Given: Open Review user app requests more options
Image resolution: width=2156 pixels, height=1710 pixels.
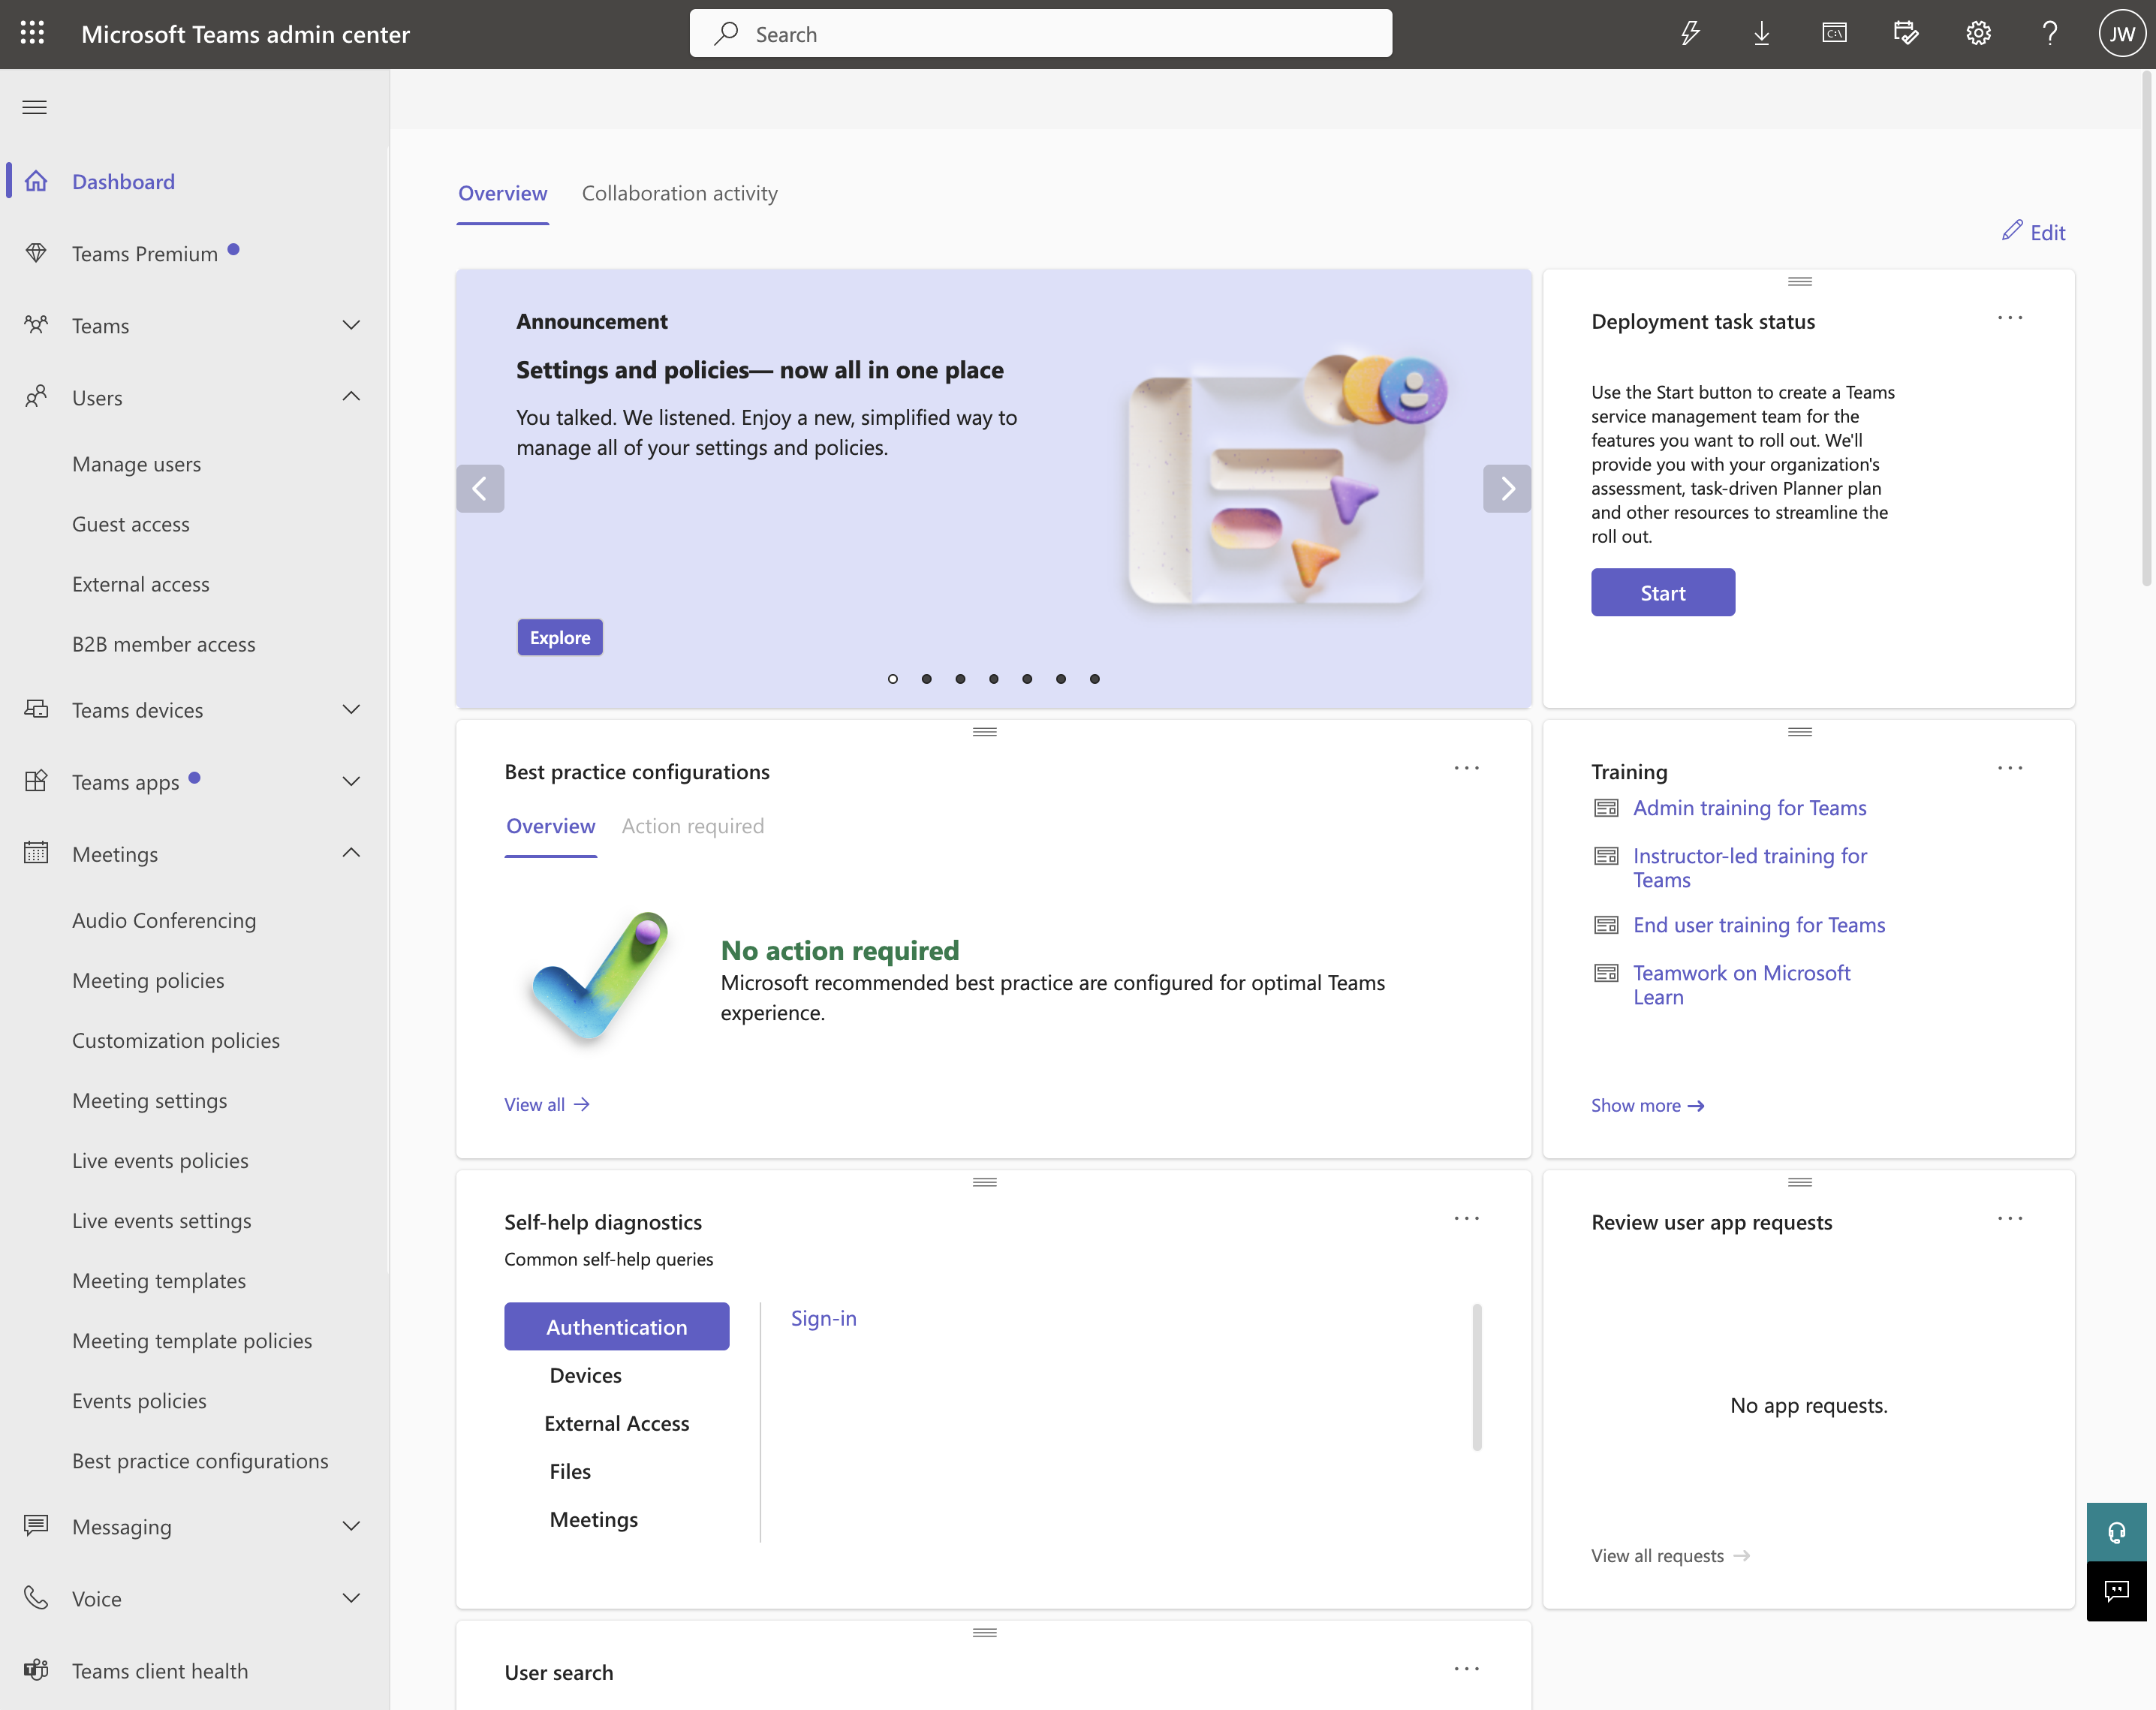Looking at the screenshot, I should coord(2010,1218).
